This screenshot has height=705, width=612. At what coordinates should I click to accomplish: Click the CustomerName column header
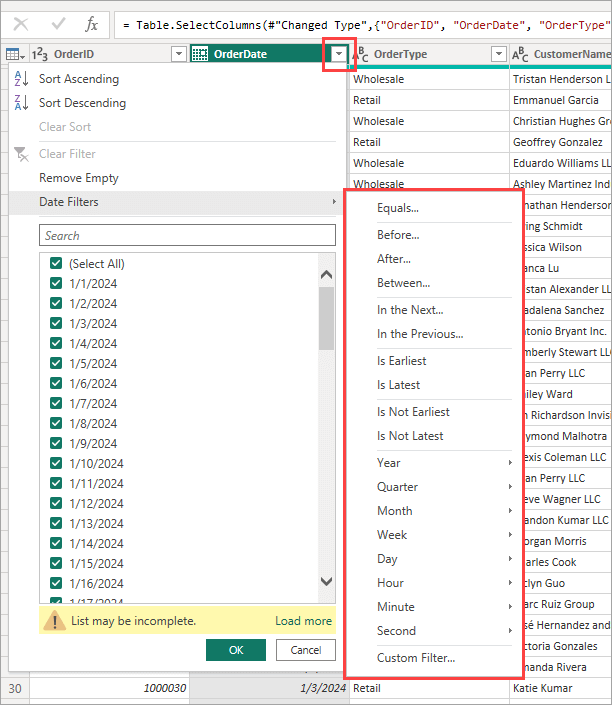(560, 54)
